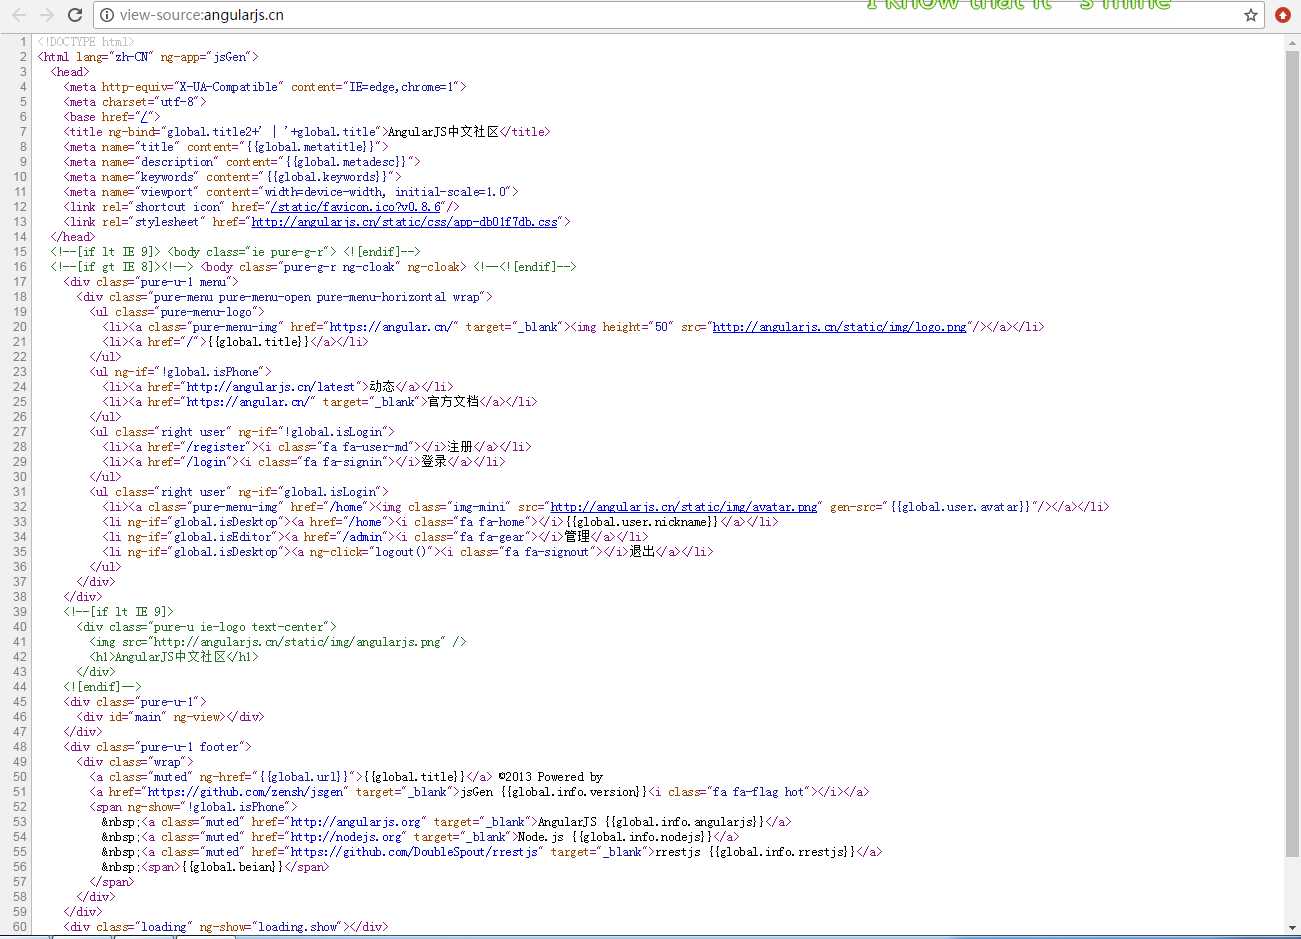
Task: Open the static/img/avatar.png source link
Action: (x=684, y=507)
